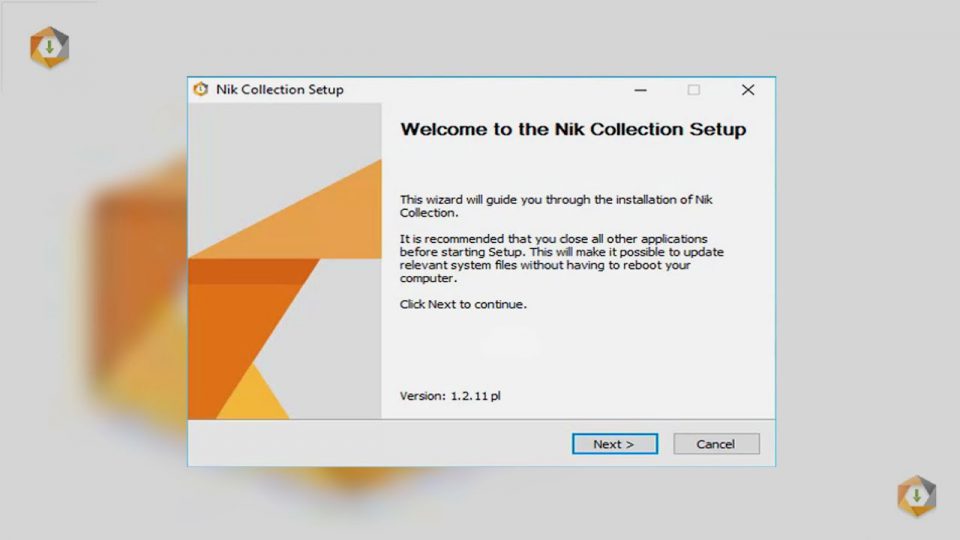Image resolution: width=960 pixels, height=540 pixels.
Task: Click the disabled maximize button in title bar
Action: click(694, 90)
